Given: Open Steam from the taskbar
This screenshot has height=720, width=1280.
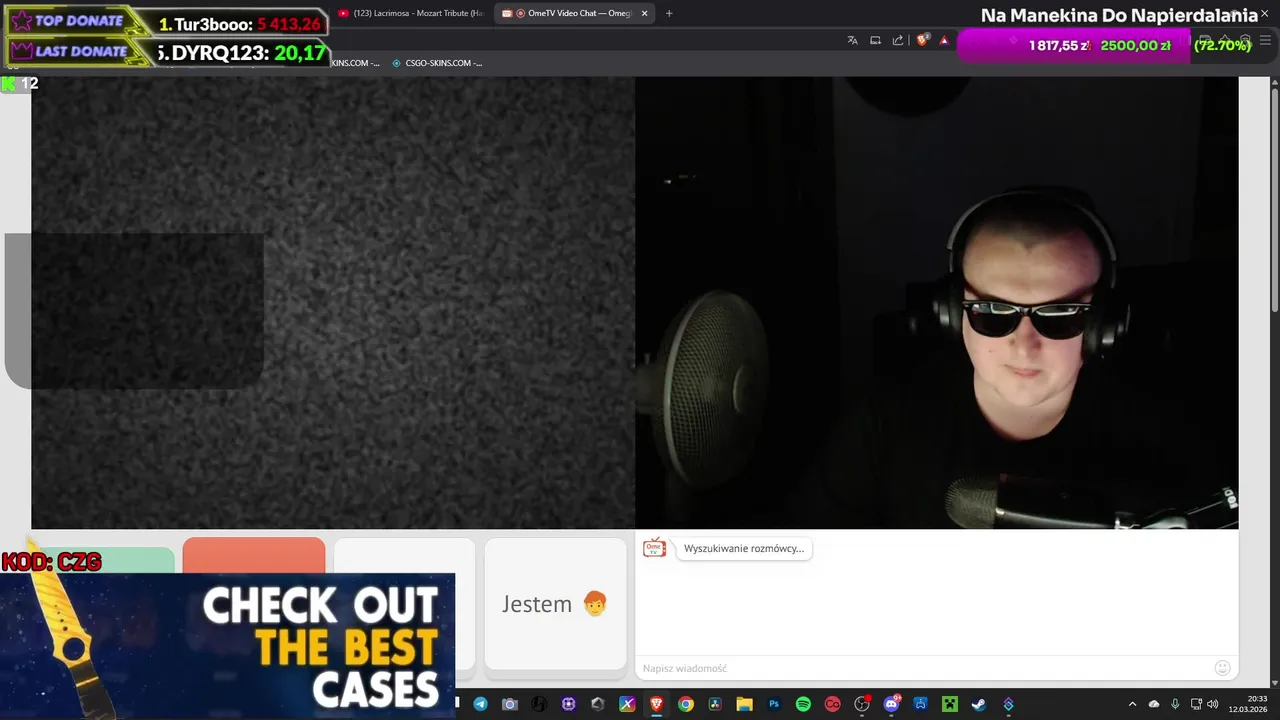Looking at the screenshot, I should click(x=979, y=704).
